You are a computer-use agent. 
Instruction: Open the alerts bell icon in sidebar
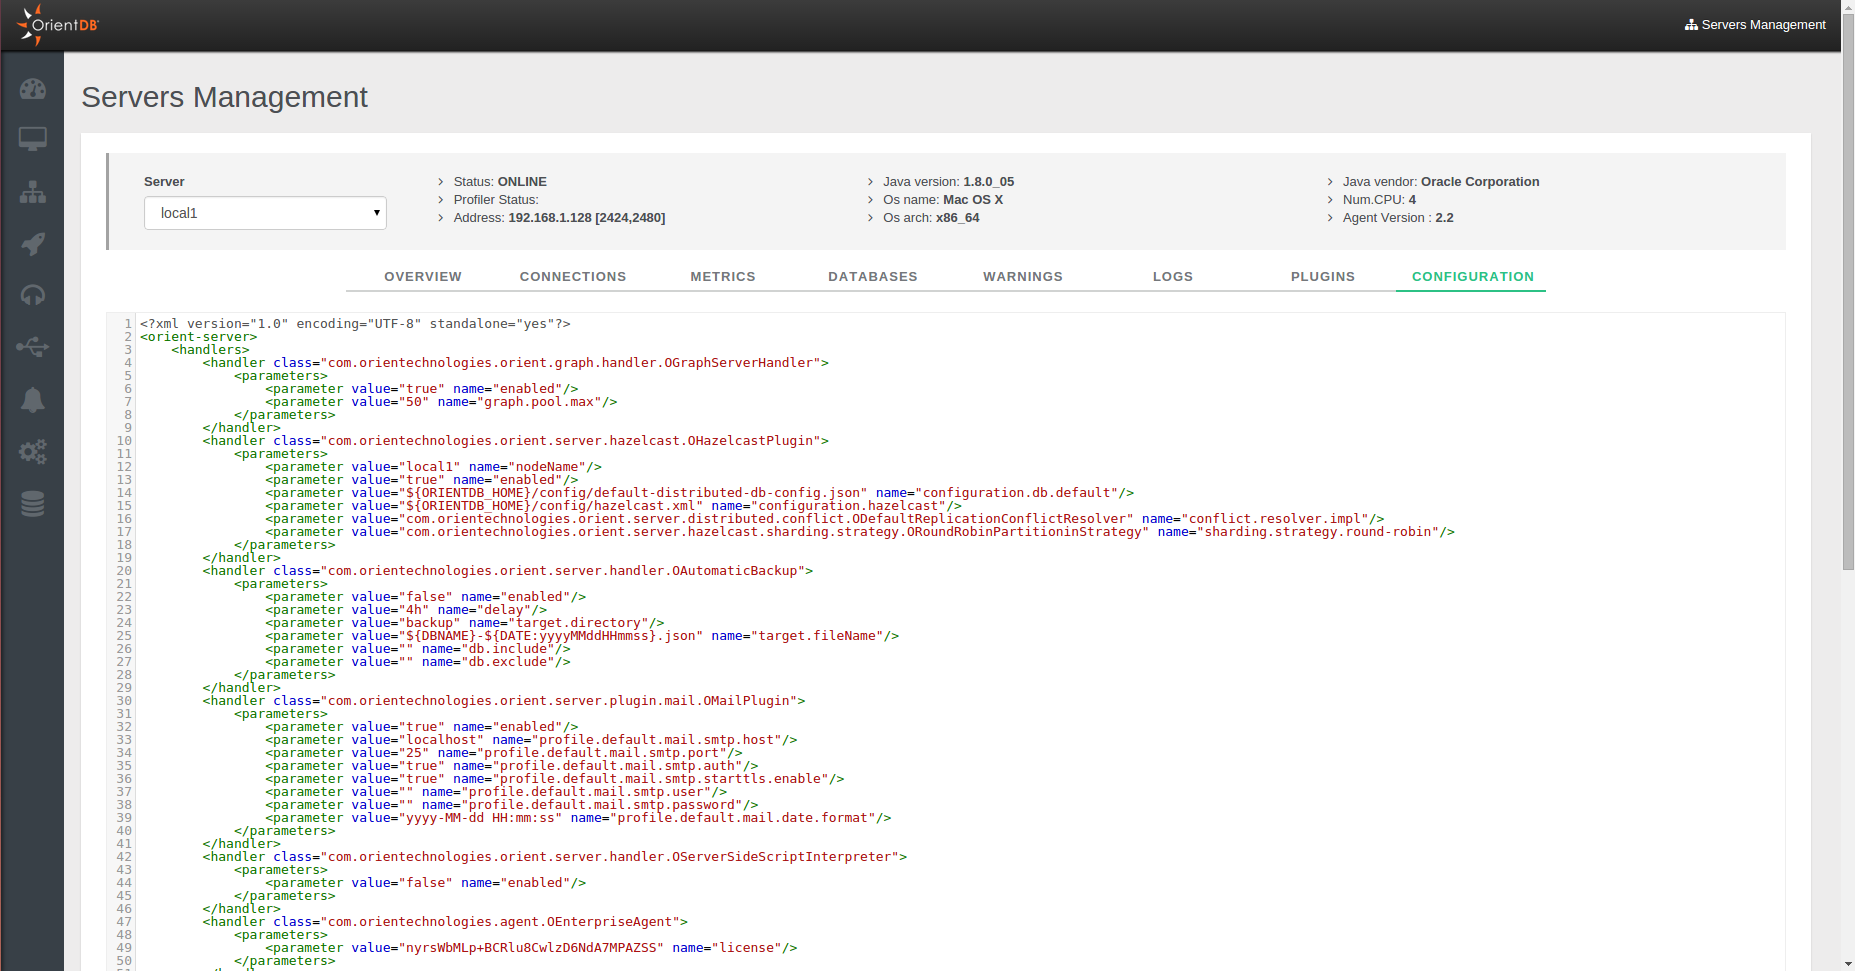33,400
